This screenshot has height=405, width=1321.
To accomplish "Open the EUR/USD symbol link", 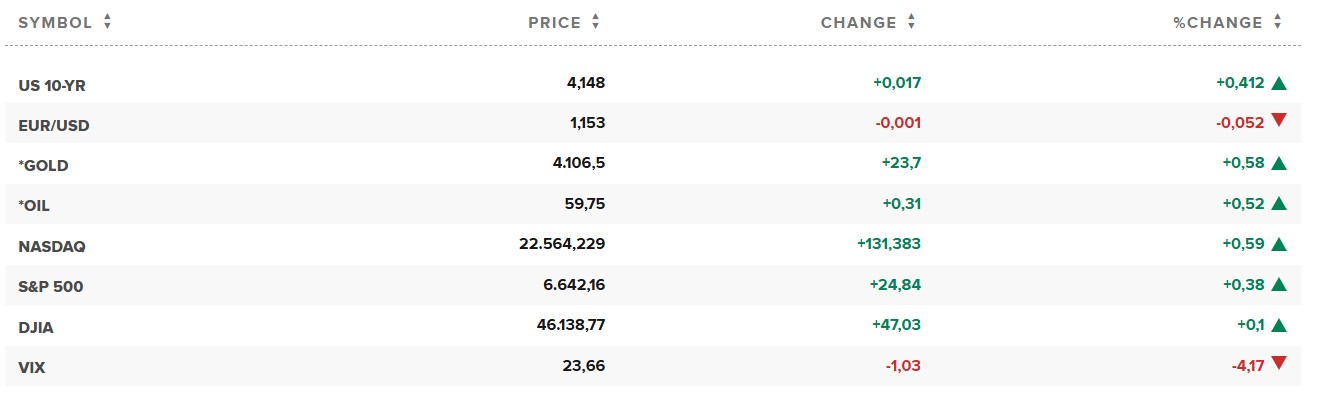I will point(54,126).
